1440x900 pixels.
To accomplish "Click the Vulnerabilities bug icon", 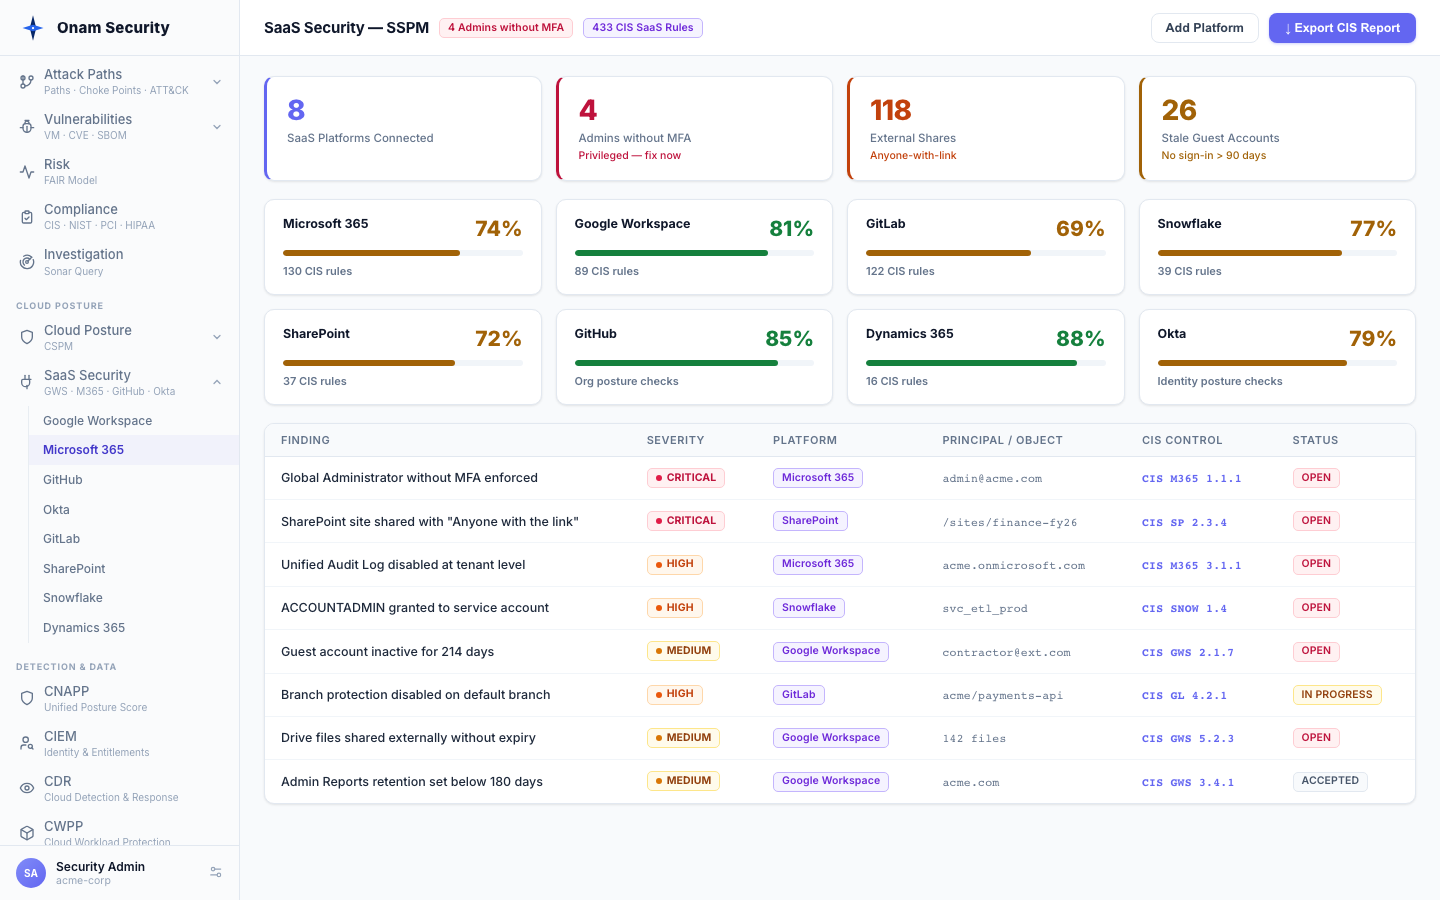I will coord(27,127).
